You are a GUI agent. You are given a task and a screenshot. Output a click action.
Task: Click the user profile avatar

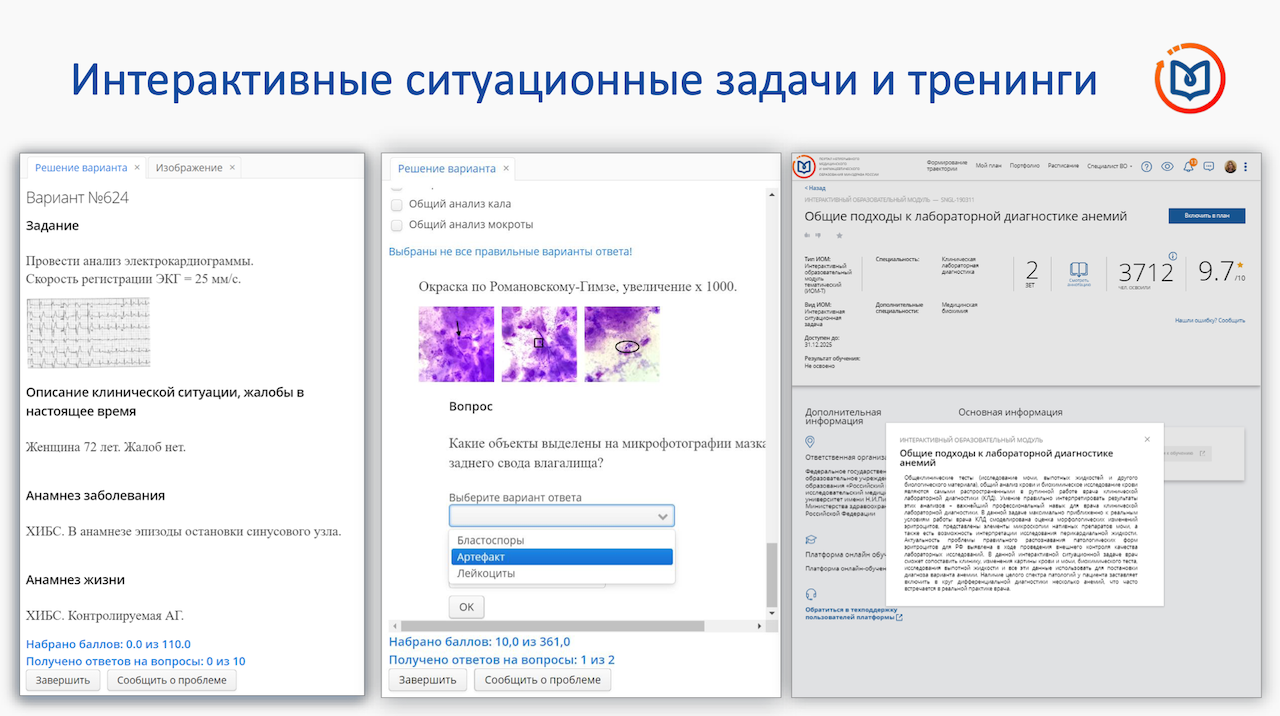tap(1230, 166)
